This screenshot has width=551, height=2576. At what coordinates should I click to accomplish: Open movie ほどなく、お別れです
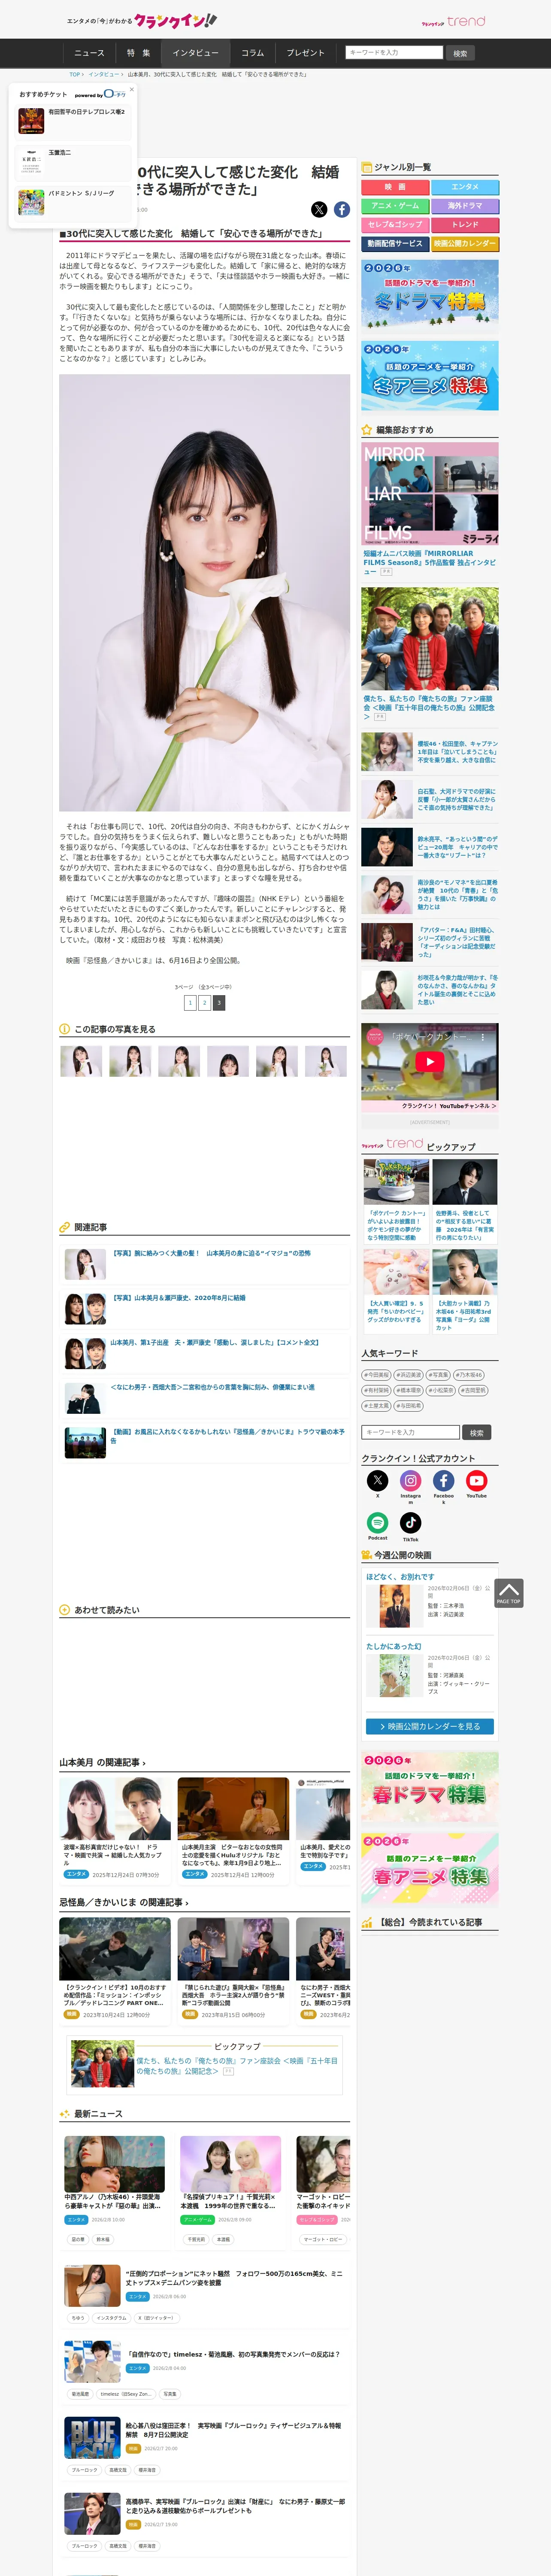[x=400, y=1577]
